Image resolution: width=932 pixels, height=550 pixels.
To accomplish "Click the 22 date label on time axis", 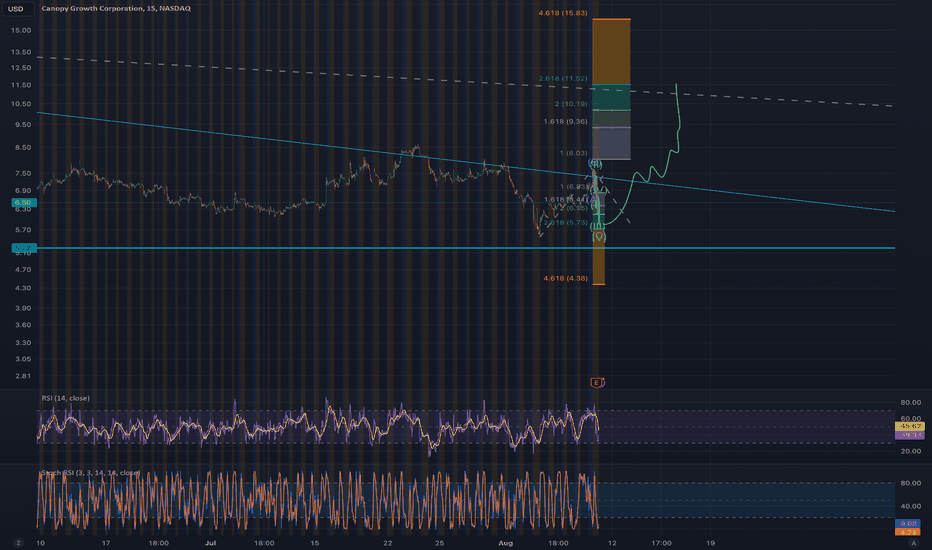I will (x=388, y=543).
